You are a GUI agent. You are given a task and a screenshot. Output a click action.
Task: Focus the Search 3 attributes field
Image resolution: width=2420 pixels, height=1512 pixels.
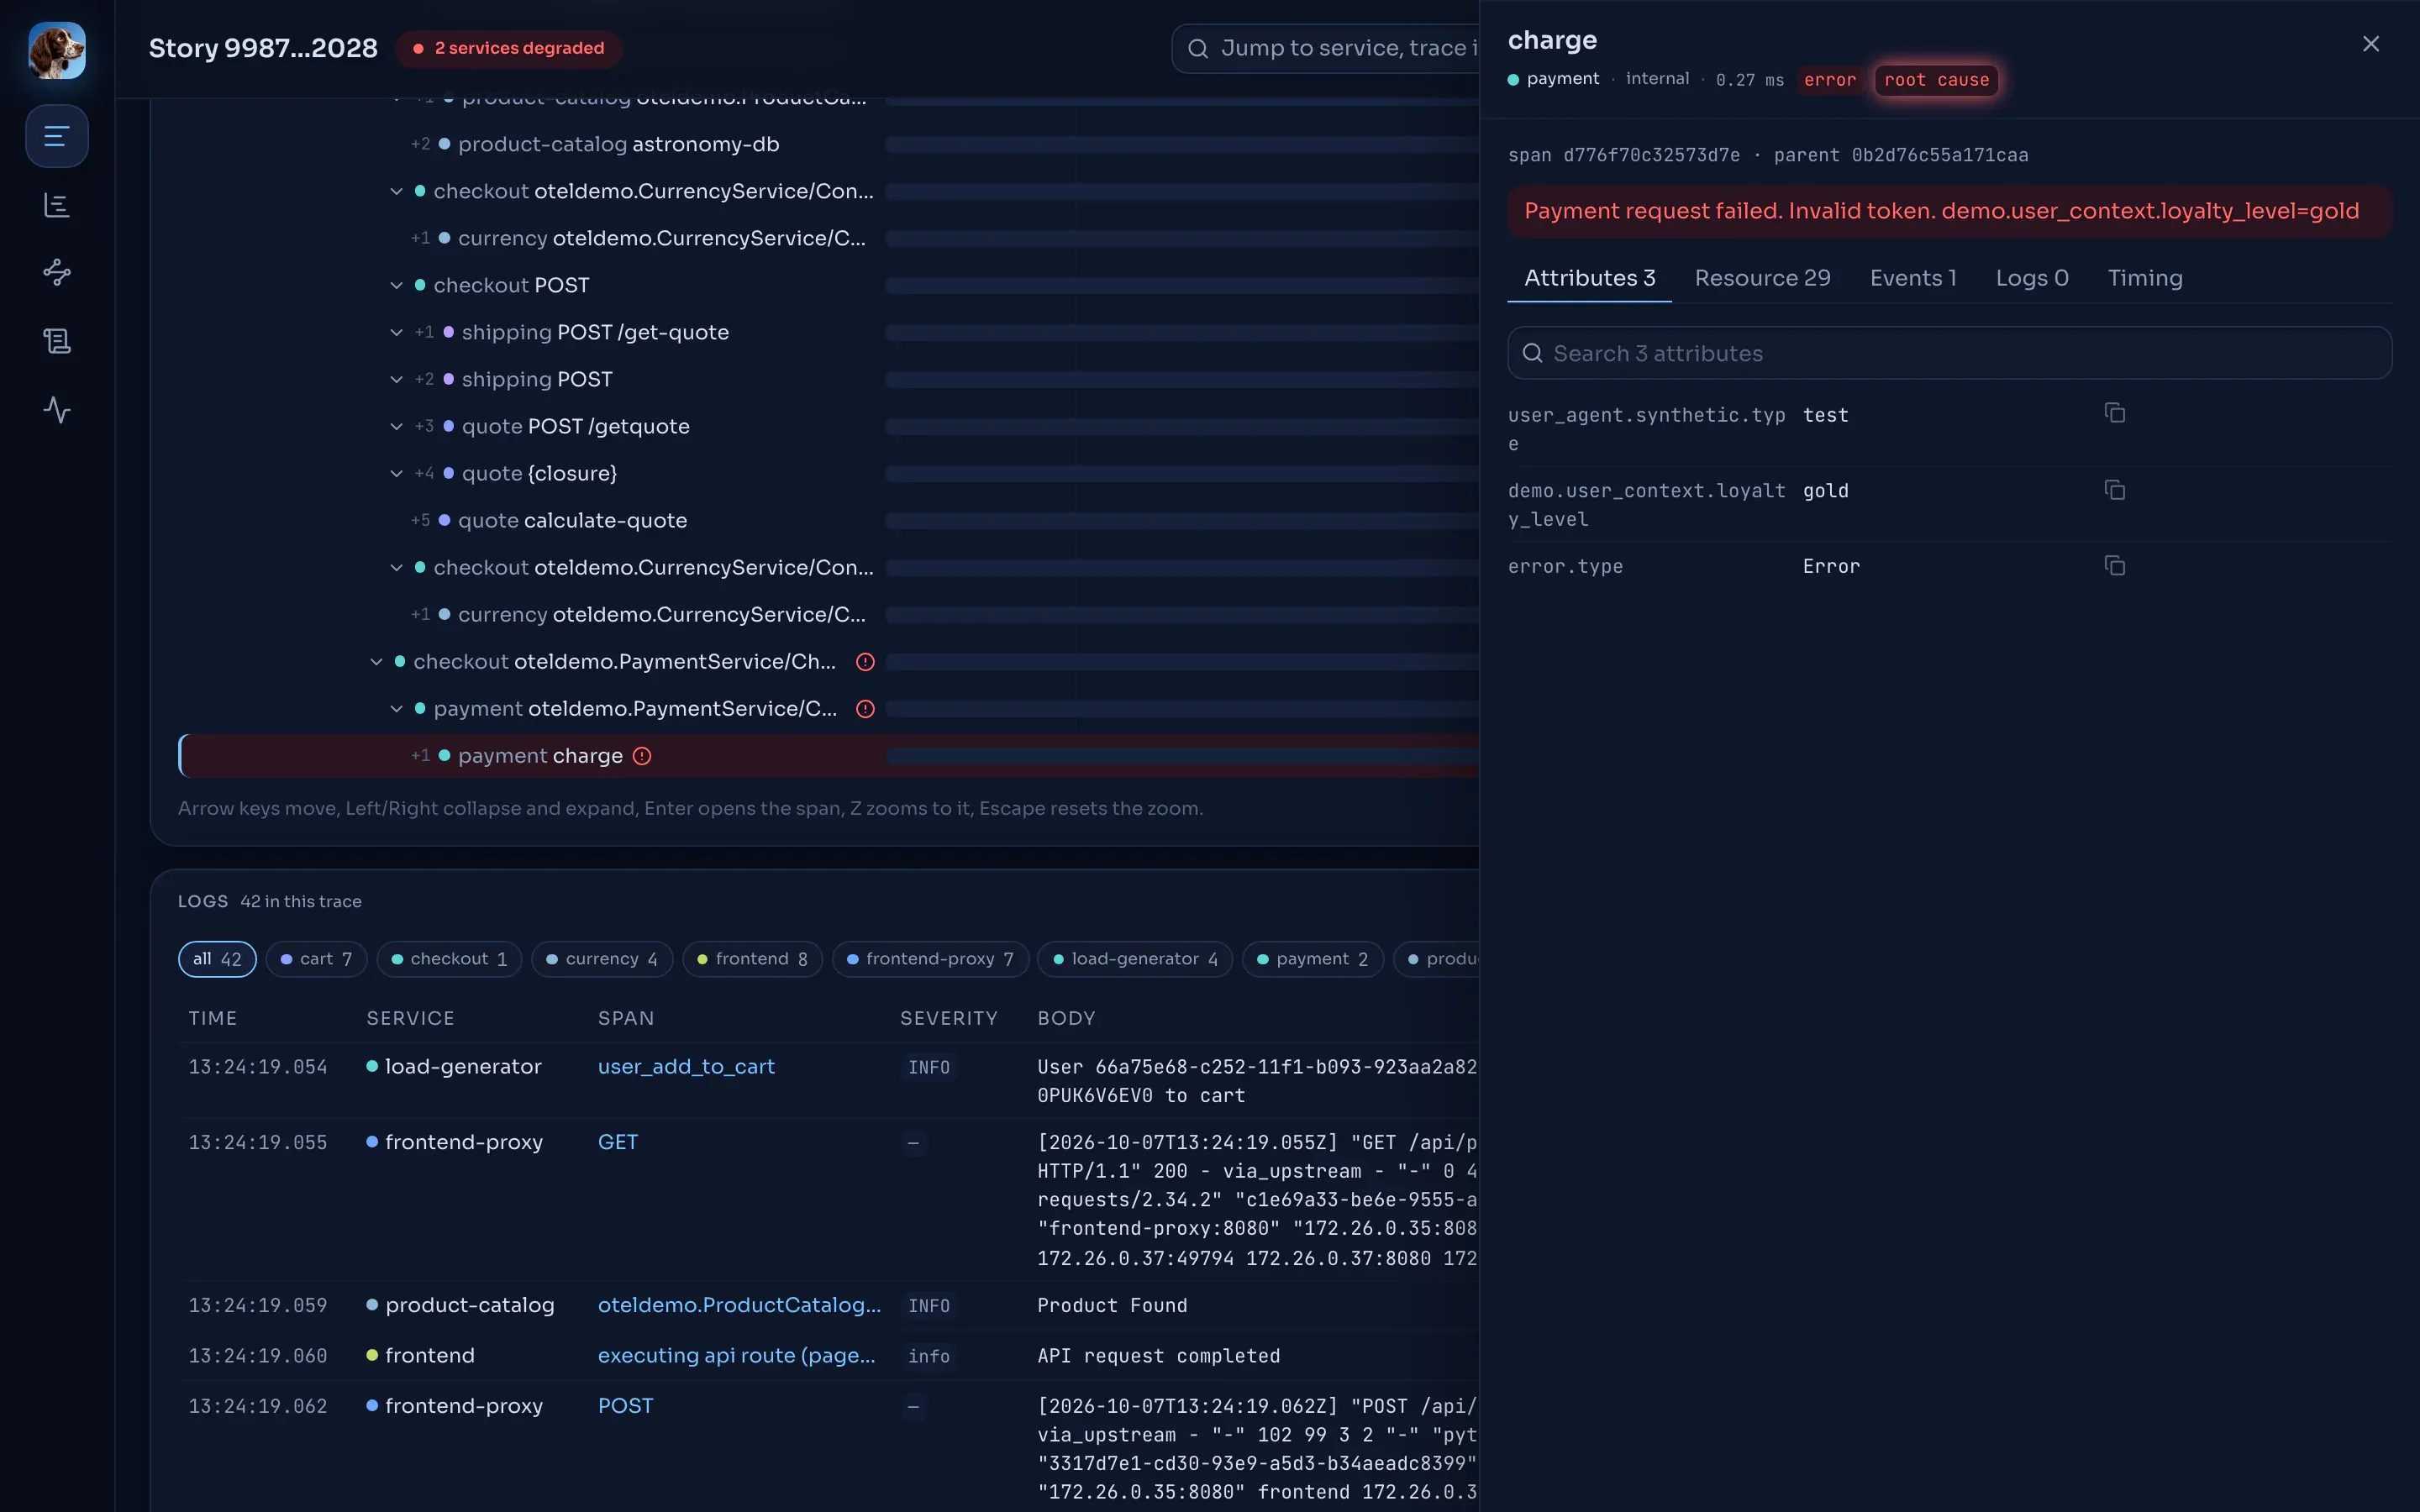click(1949, 353)
